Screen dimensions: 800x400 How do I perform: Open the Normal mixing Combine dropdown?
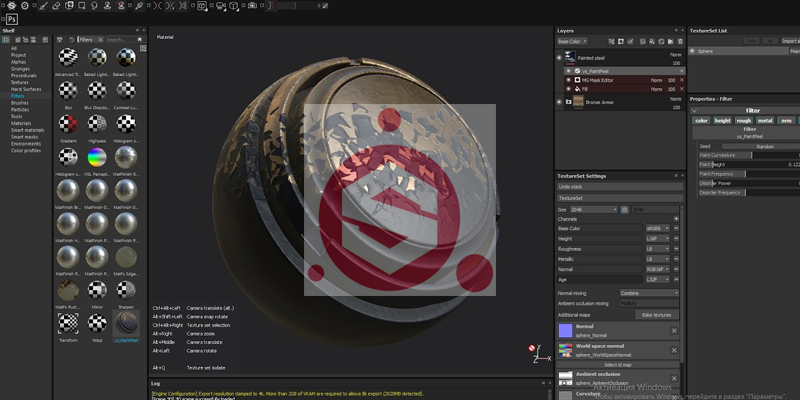[x=649, y=293]
